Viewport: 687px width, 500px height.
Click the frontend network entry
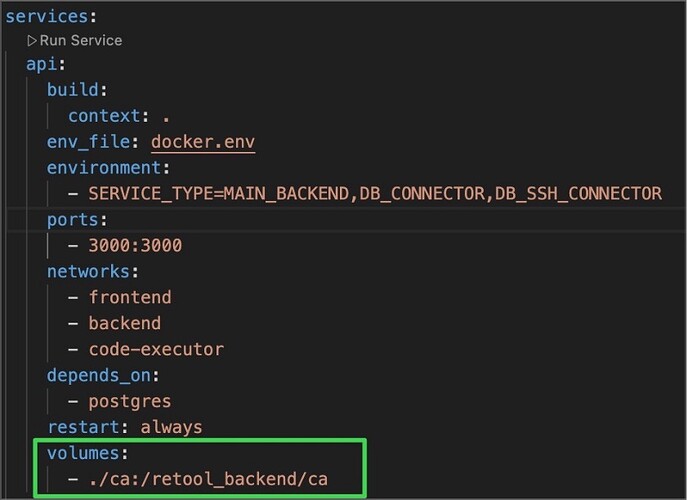130,297
